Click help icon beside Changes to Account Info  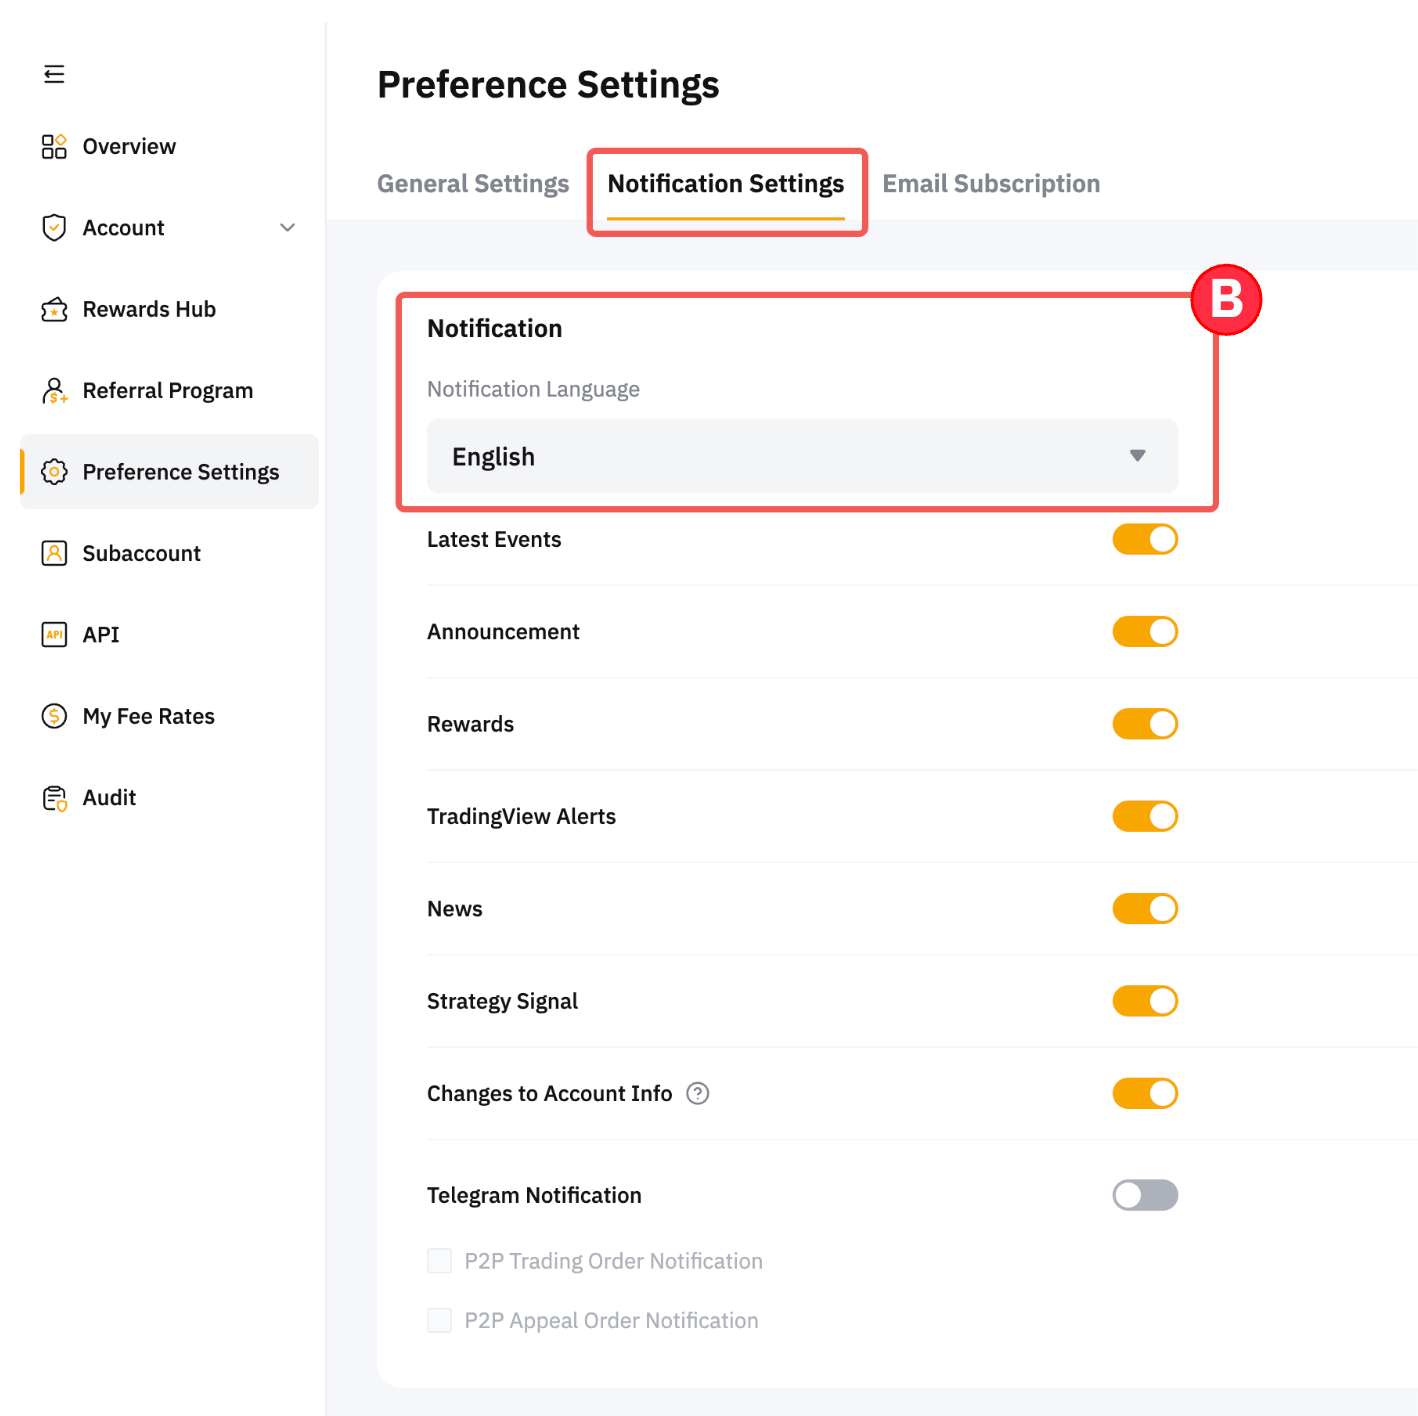(x=698, y=1094)
